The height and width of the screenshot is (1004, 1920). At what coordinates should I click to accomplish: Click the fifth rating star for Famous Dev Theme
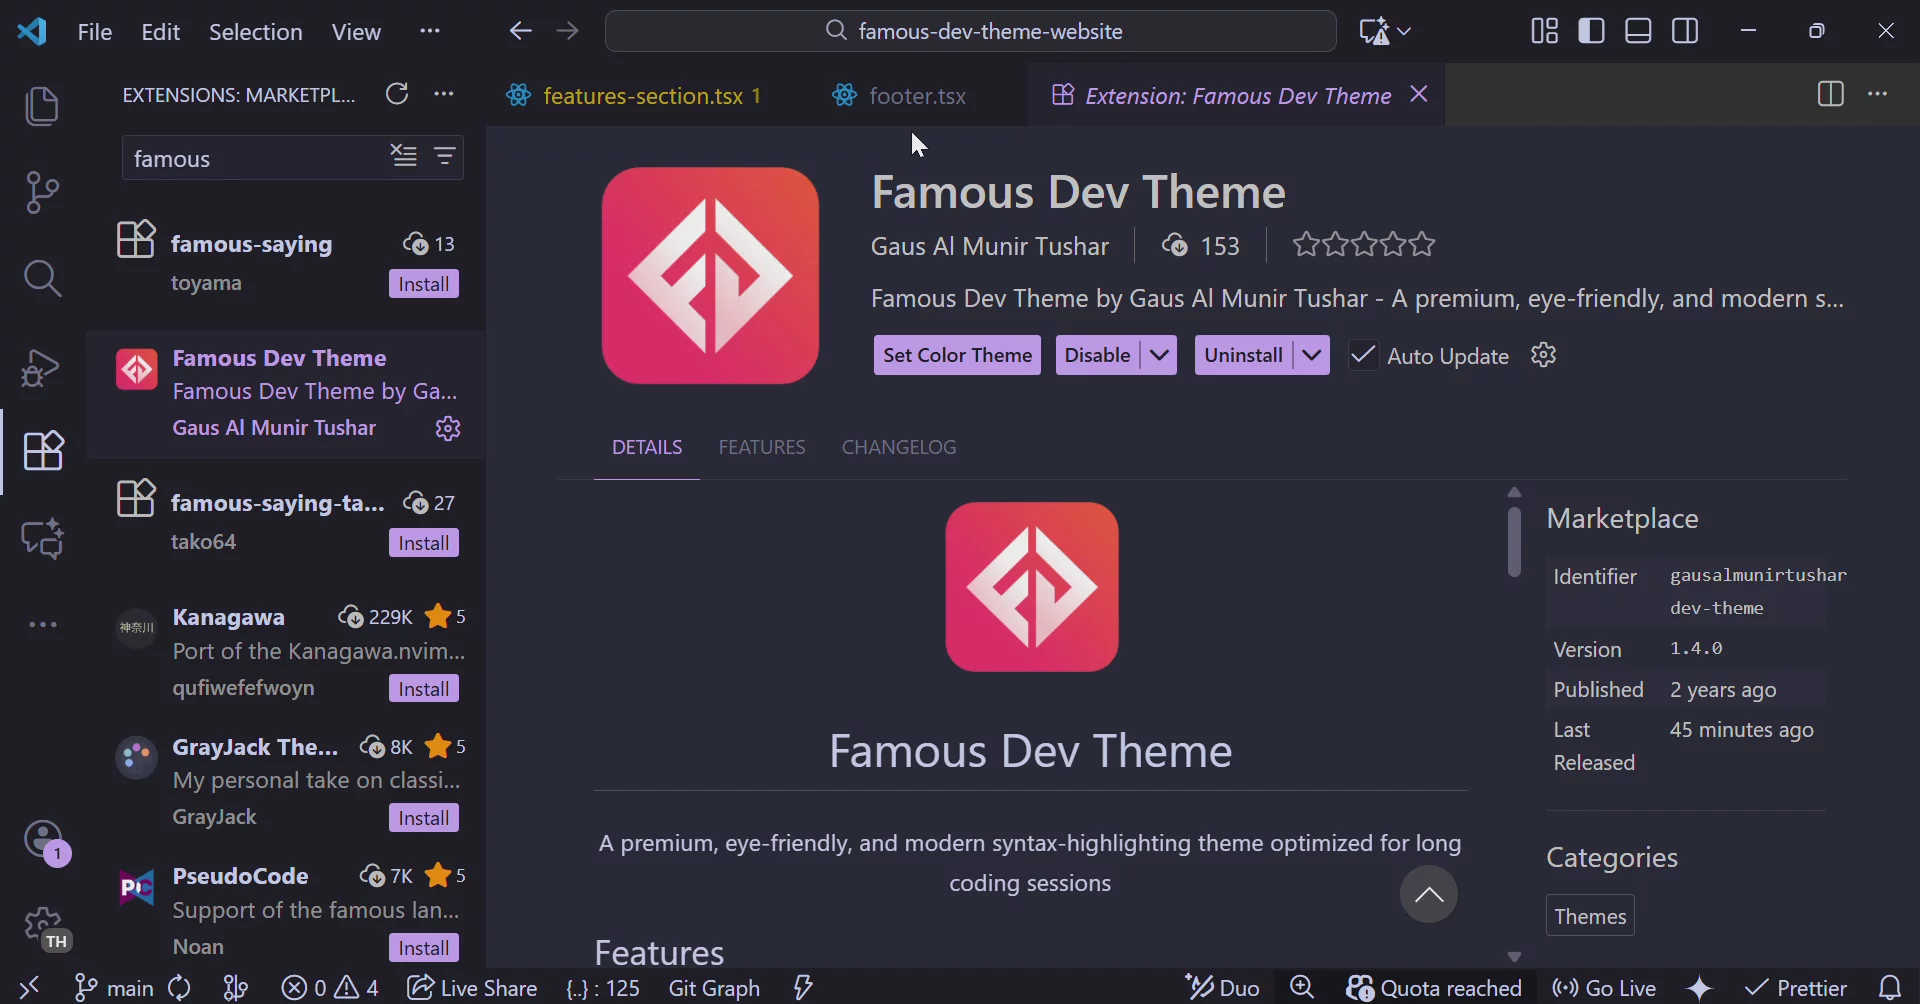[x=1423, y=244]
